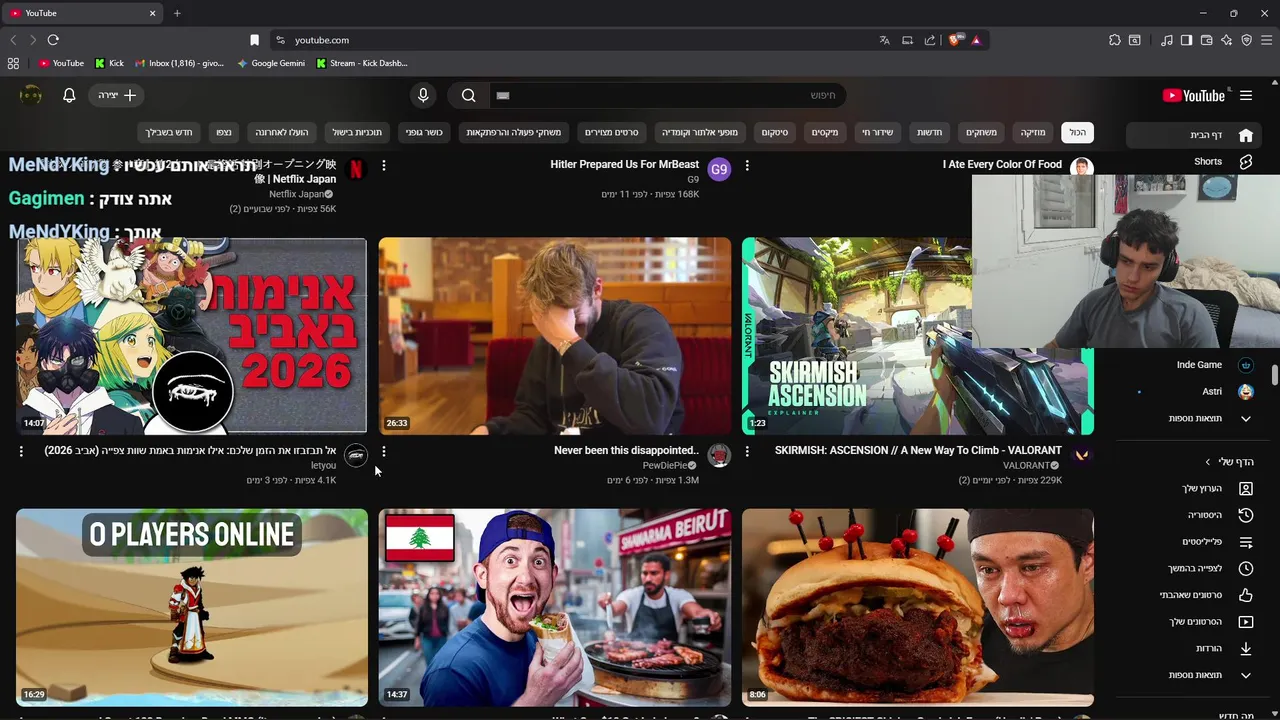Select the הכול filter chip
This screenshot has height=720, width=1280.
click(1077, 132)
